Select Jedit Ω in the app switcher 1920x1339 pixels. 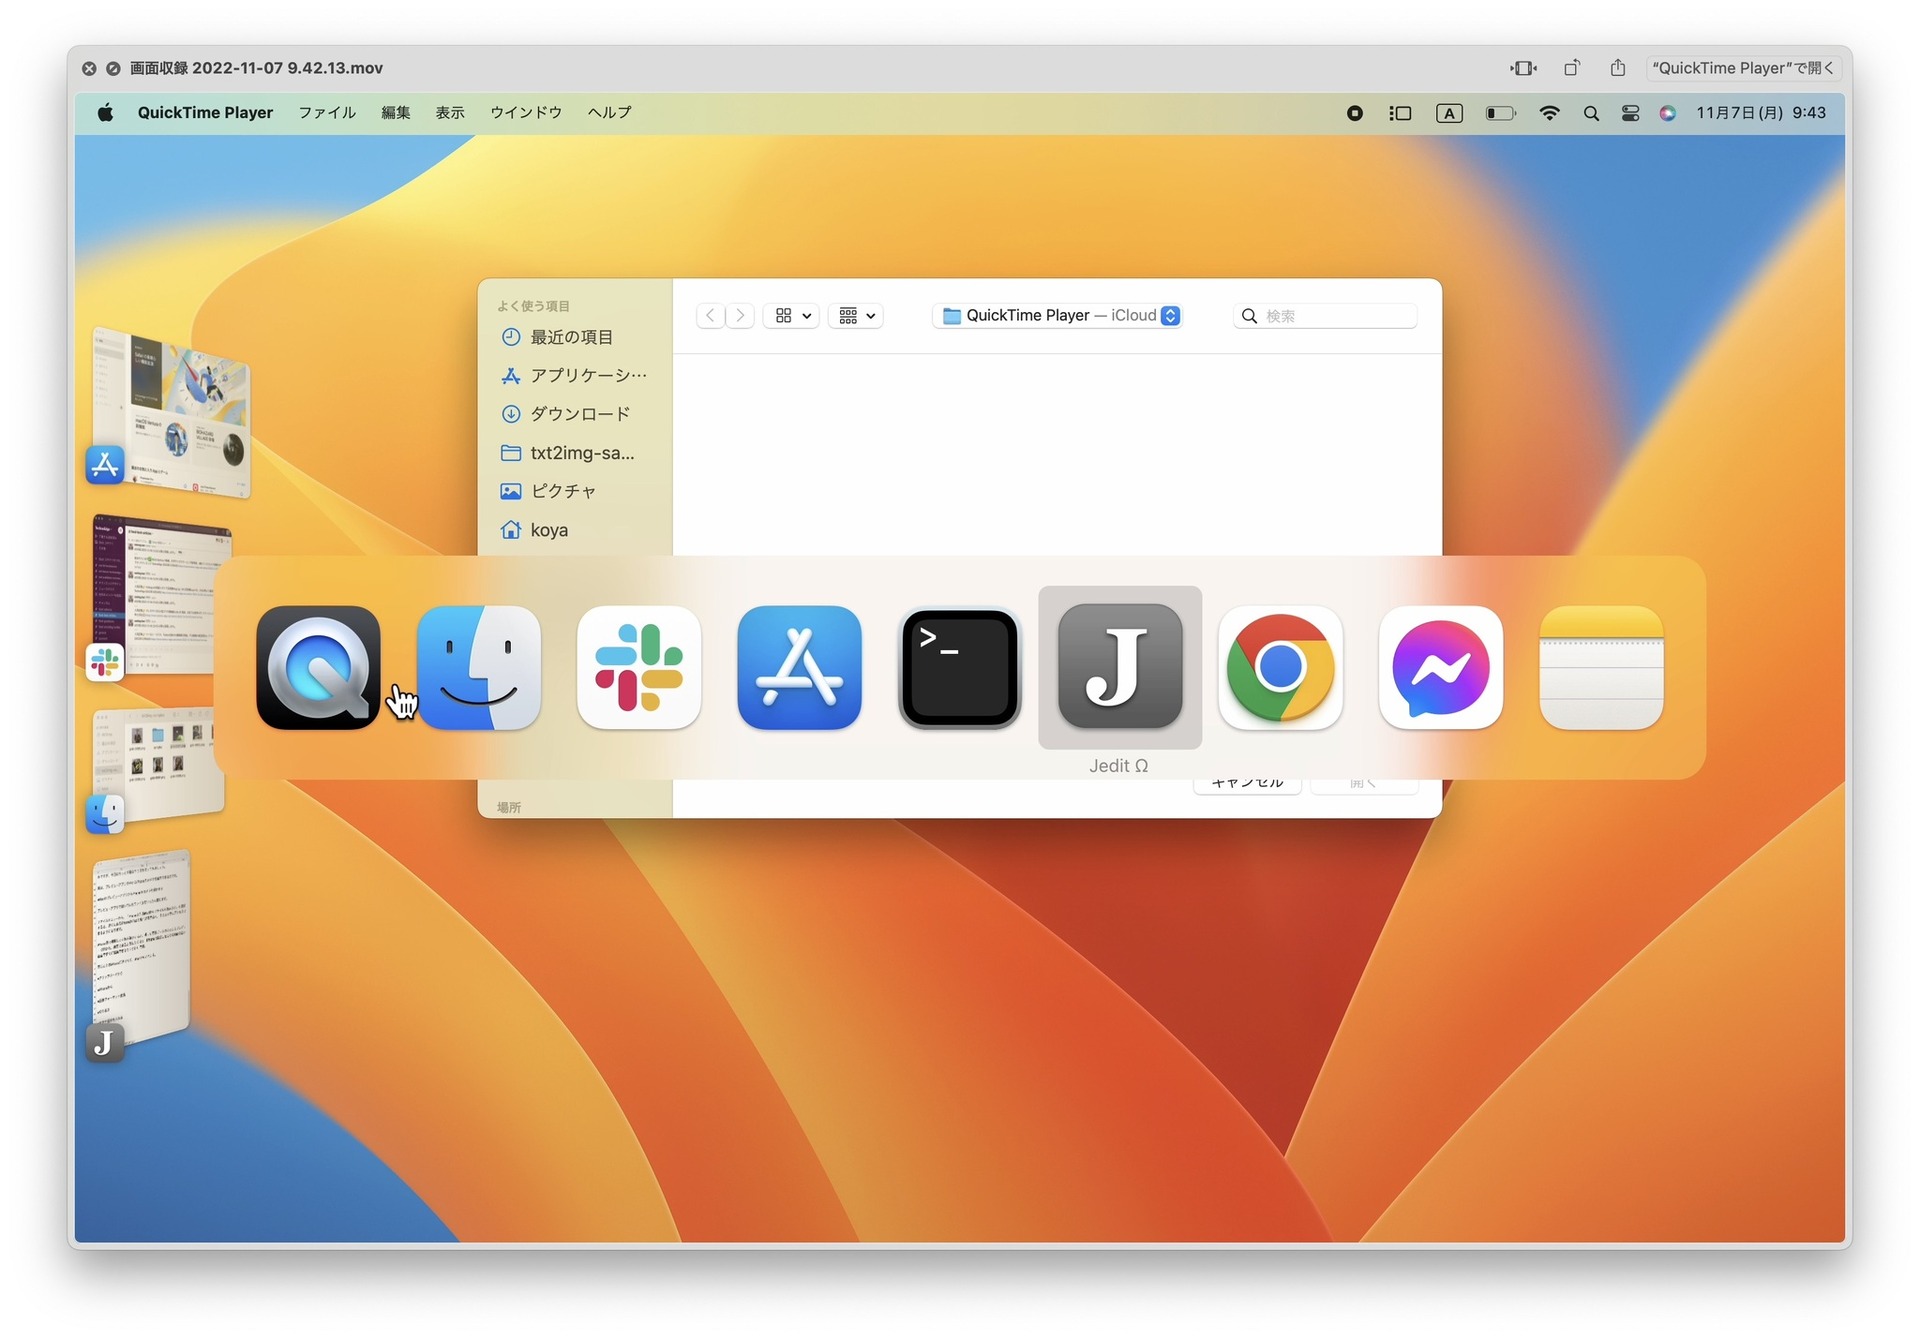(1119, 668)
